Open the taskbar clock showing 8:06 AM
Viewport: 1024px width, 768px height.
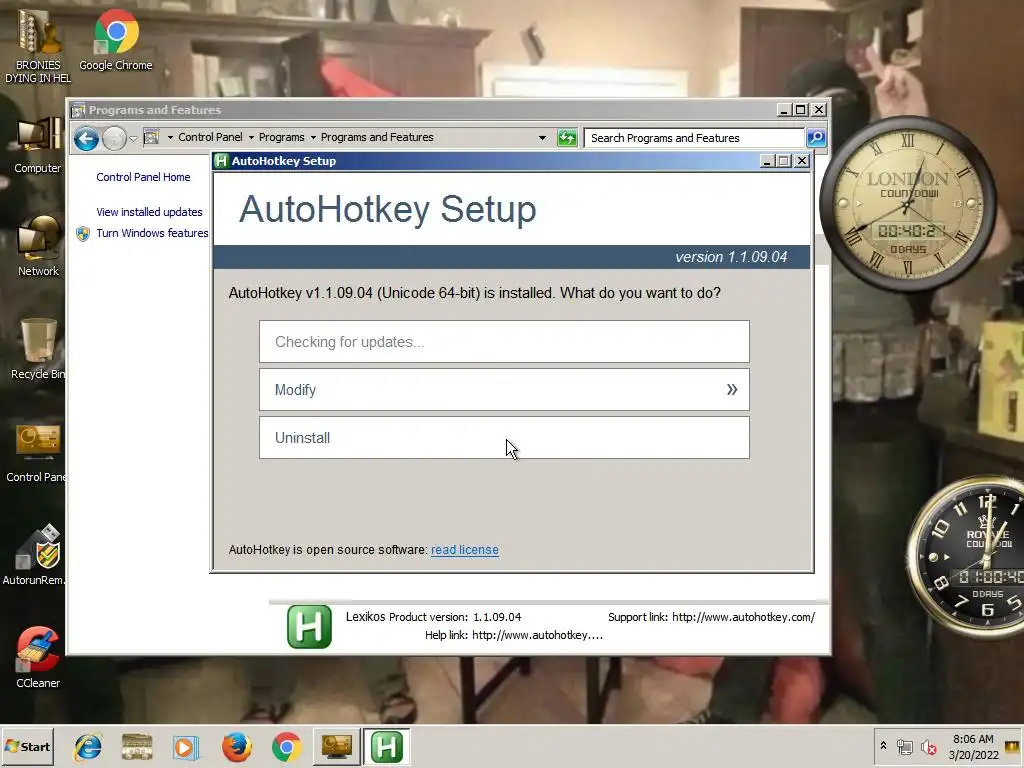click(973, 747)
